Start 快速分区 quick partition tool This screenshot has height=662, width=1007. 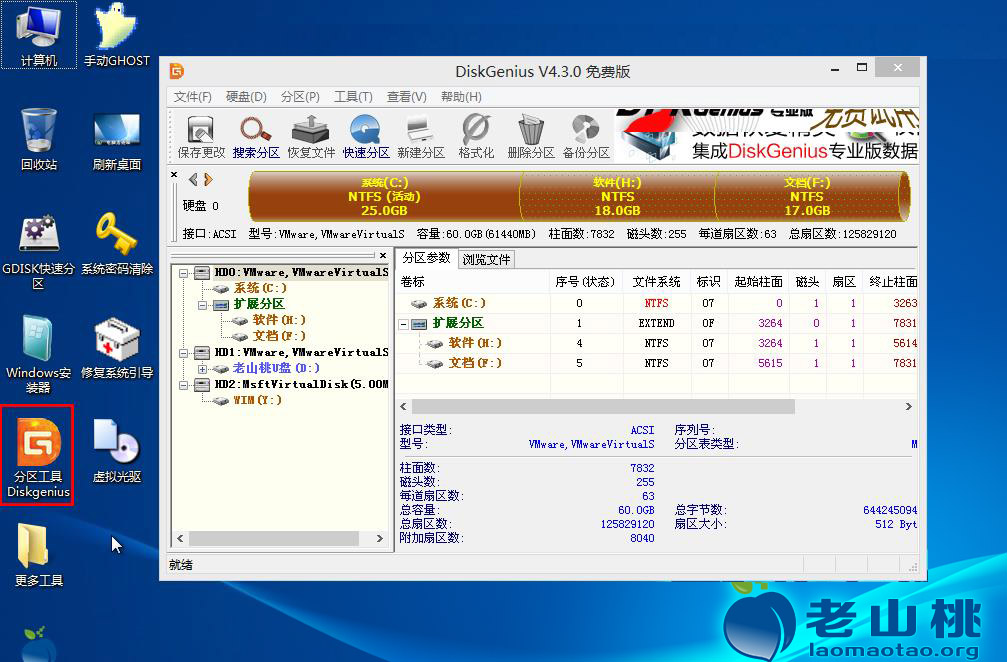tap(365, 136)
